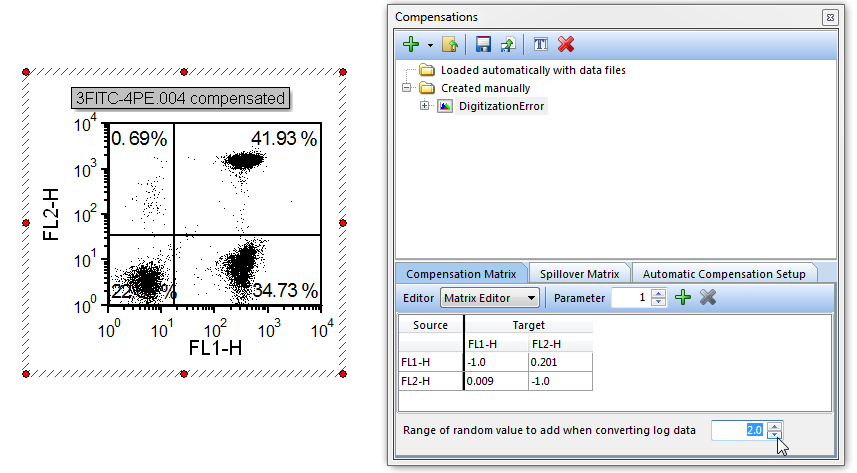
Task: Click the Parameter number input field
Action: point(630,297)
